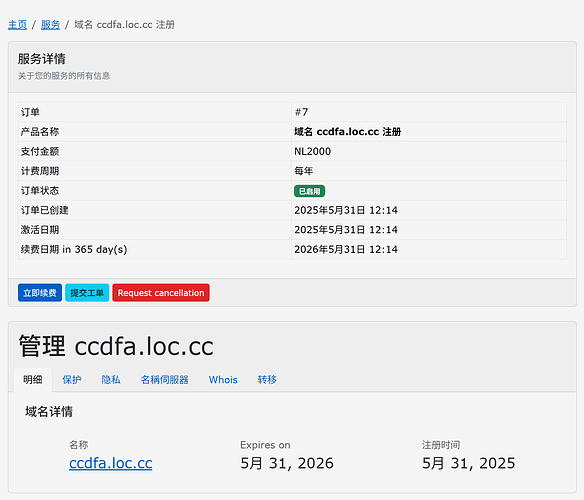Open the 隐私 privacy tab
The height and width of the screenshot is (500, 584).
click(x=111, y=380)
